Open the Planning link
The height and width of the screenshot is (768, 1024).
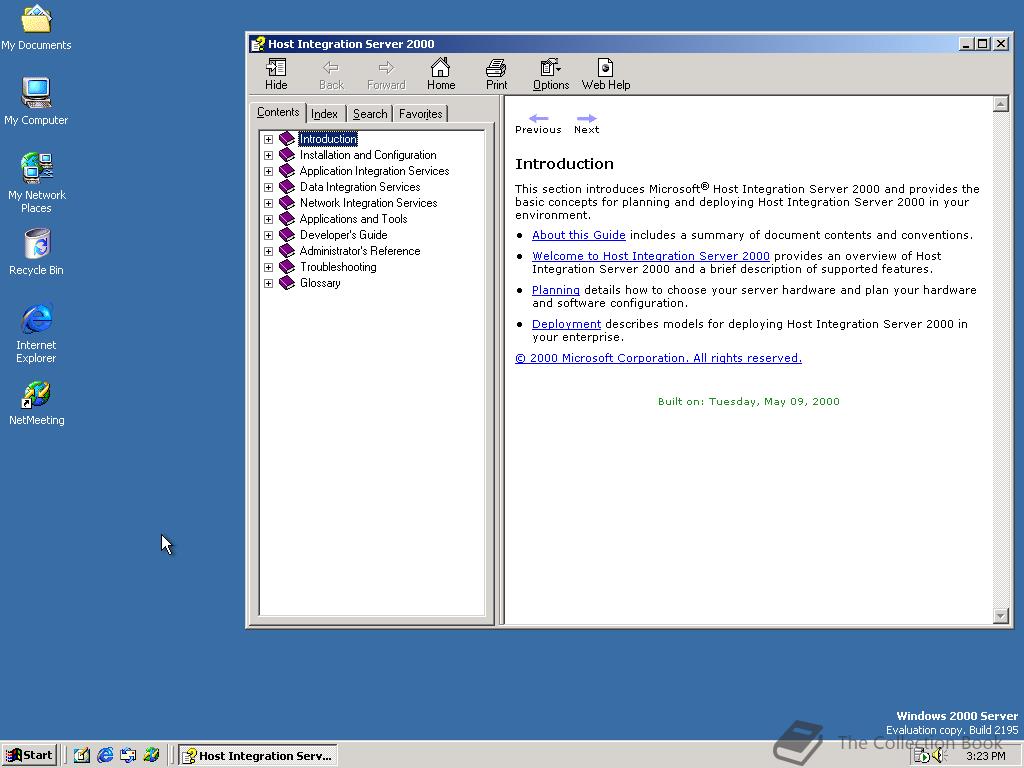click(556, 290)
